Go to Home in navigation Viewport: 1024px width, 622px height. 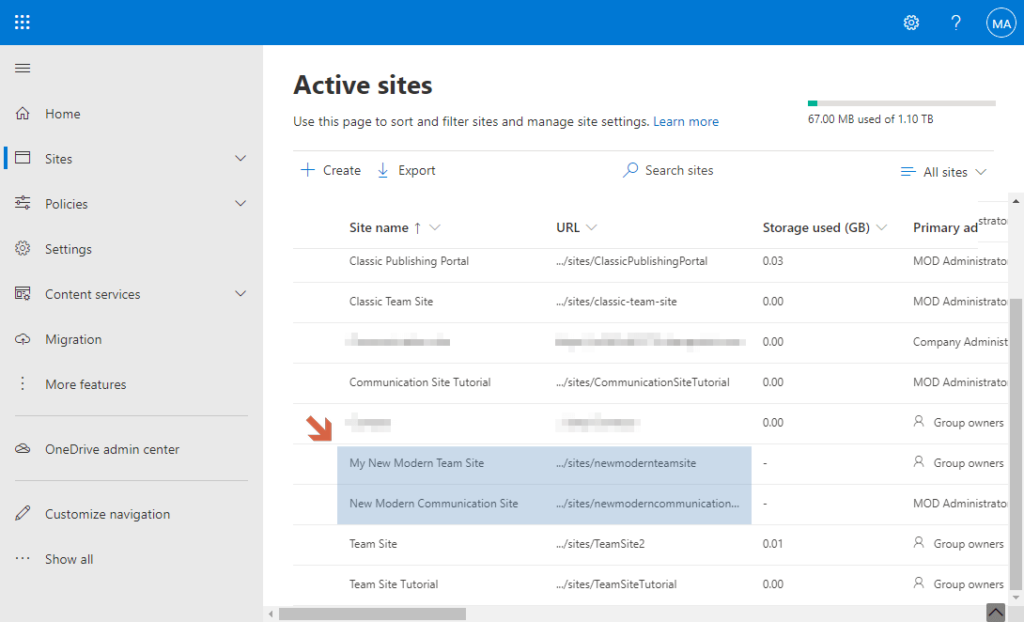click(63, 114)
